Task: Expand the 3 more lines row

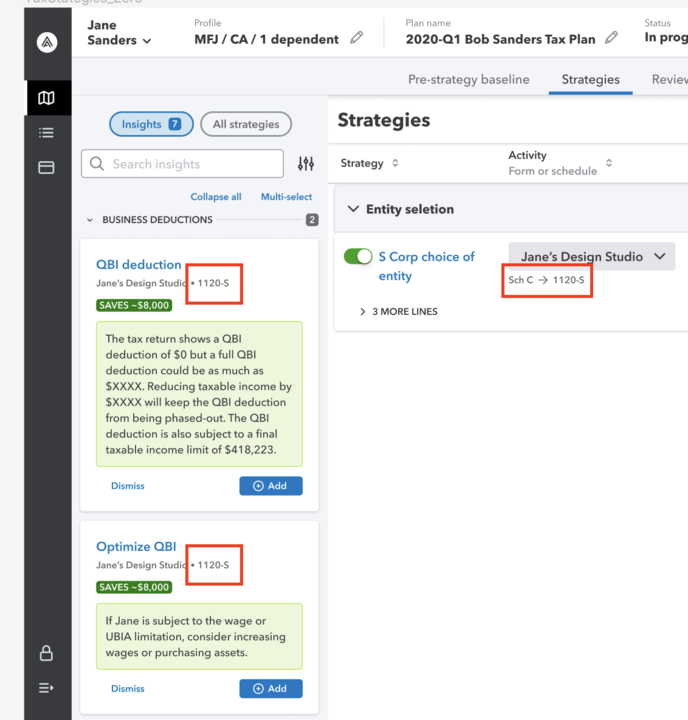Action: [399, 312]
